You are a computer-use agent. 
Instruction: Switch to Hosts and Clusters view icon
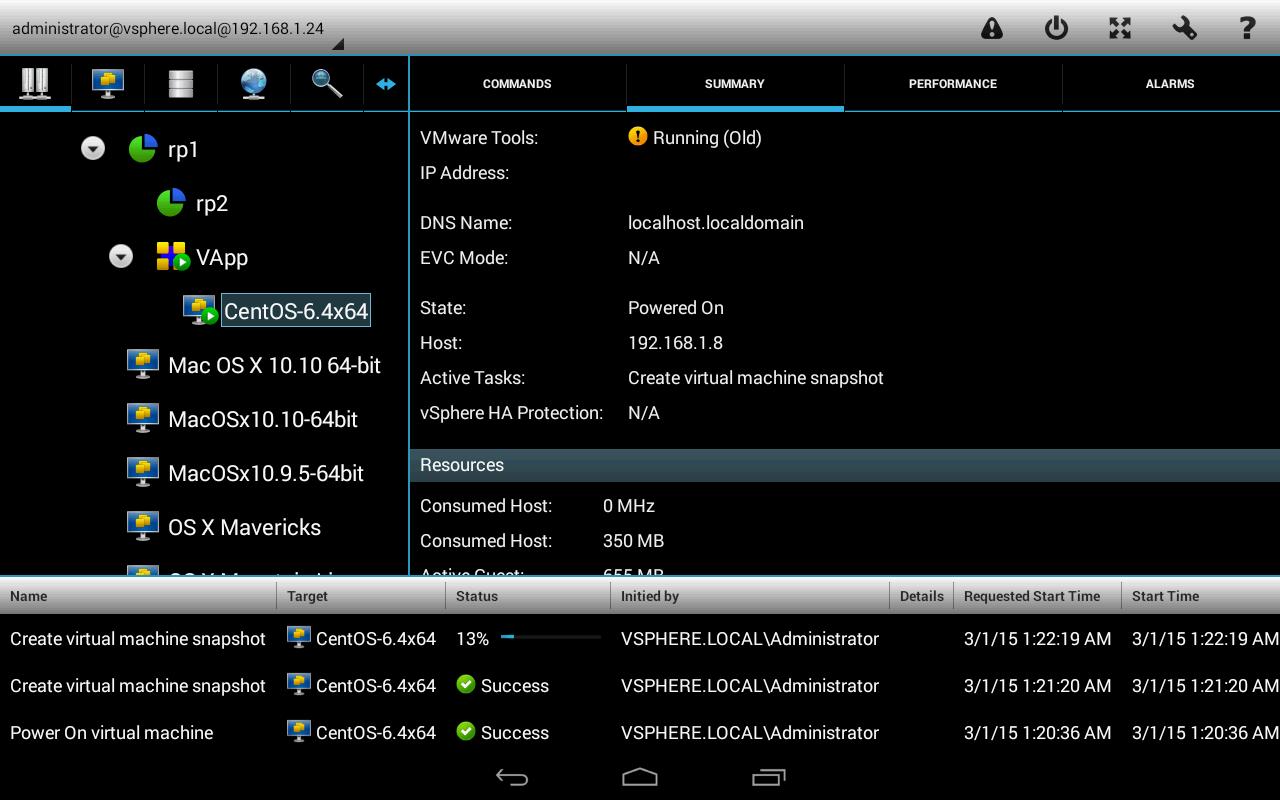[35, 83]
